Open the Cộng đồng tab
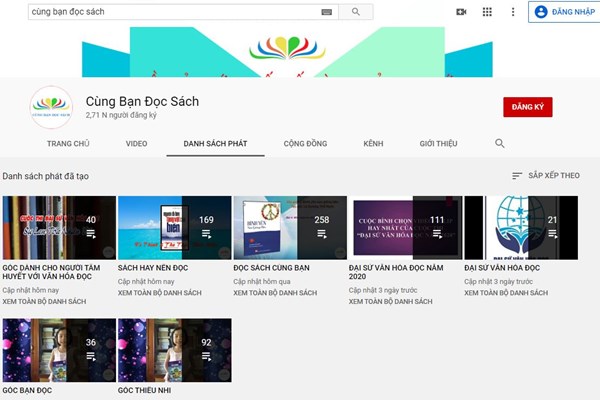Screen dimensions: 600x400 (305, 144)
